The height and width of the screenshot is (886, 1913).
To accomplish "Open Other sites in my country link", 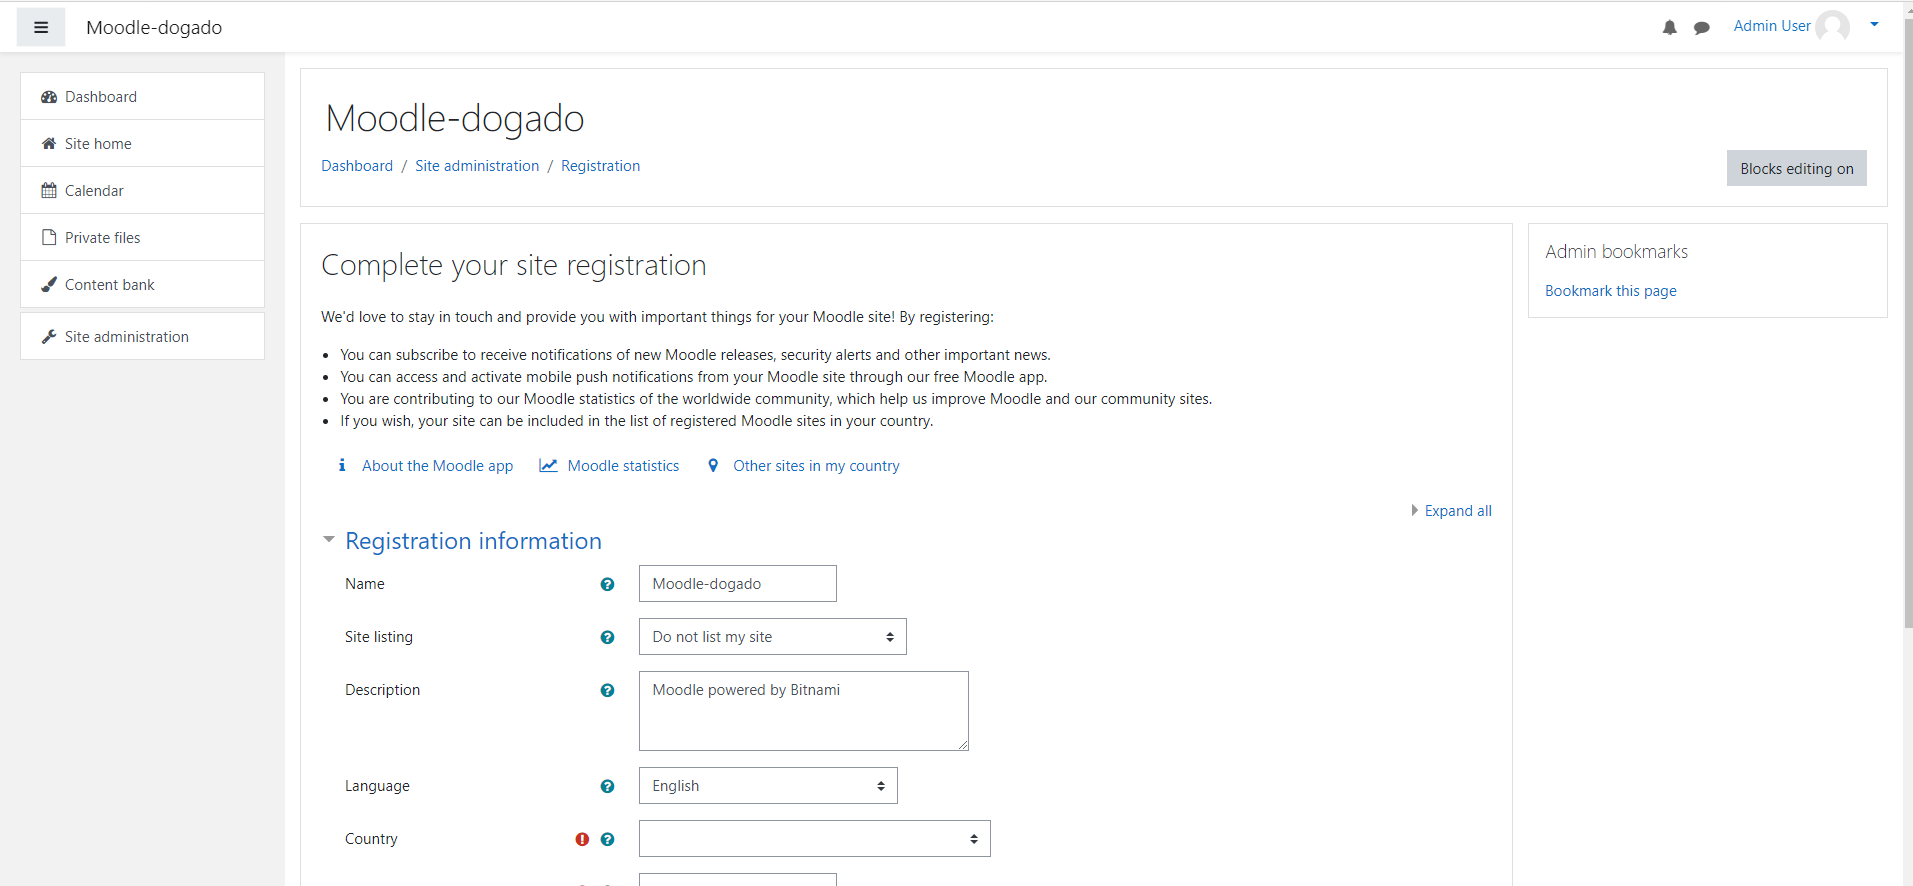I will 816,466.
